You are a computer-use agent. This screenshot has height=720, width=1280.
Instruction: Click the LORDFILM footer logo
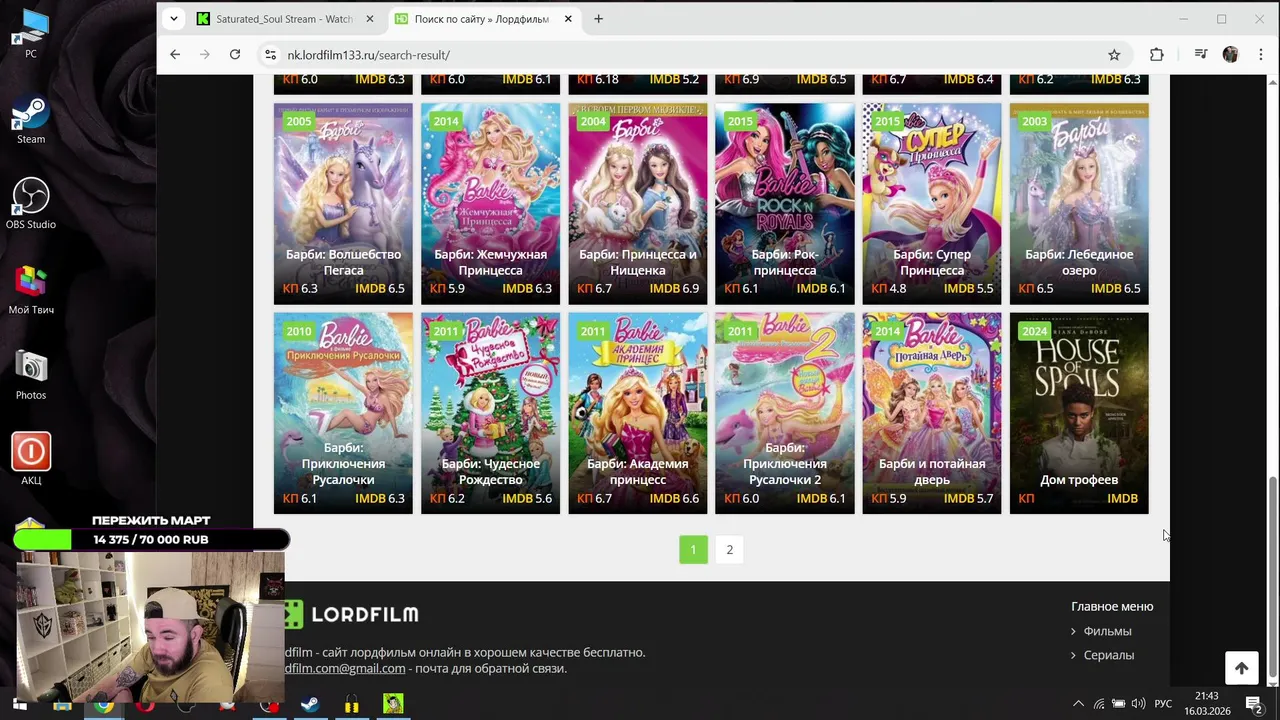[x=351, y=614]
